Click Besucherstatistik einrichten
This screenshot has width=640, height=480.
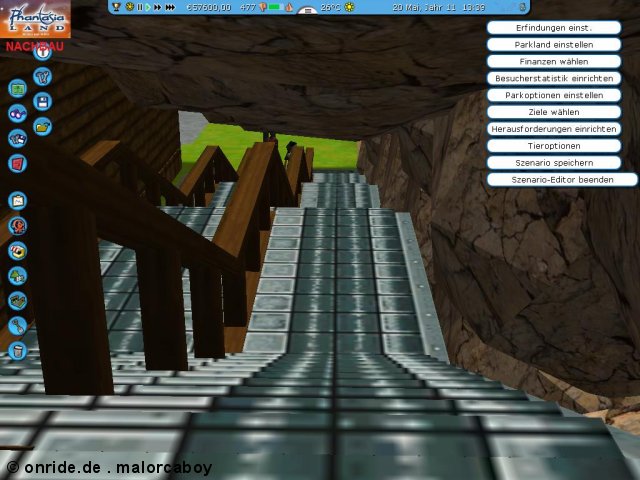coord(554,78)
